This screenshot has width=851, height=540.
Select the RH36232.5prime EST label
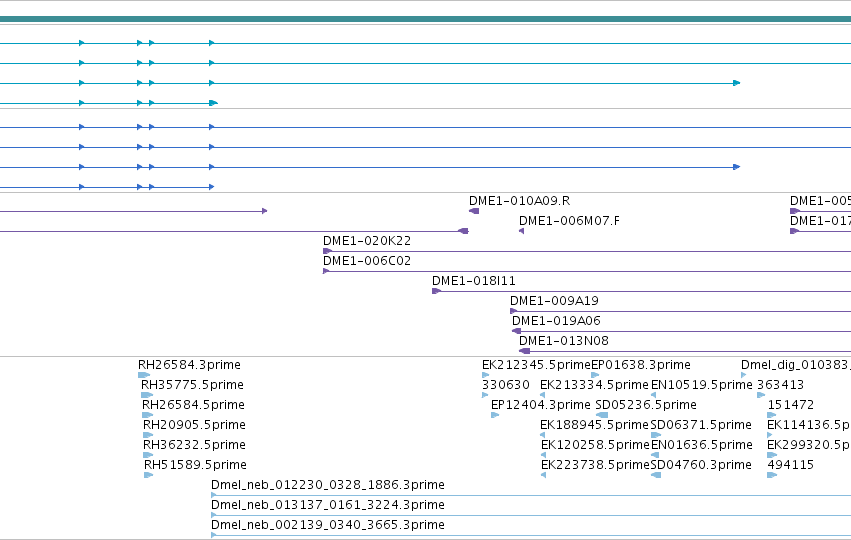click(194, 446)
